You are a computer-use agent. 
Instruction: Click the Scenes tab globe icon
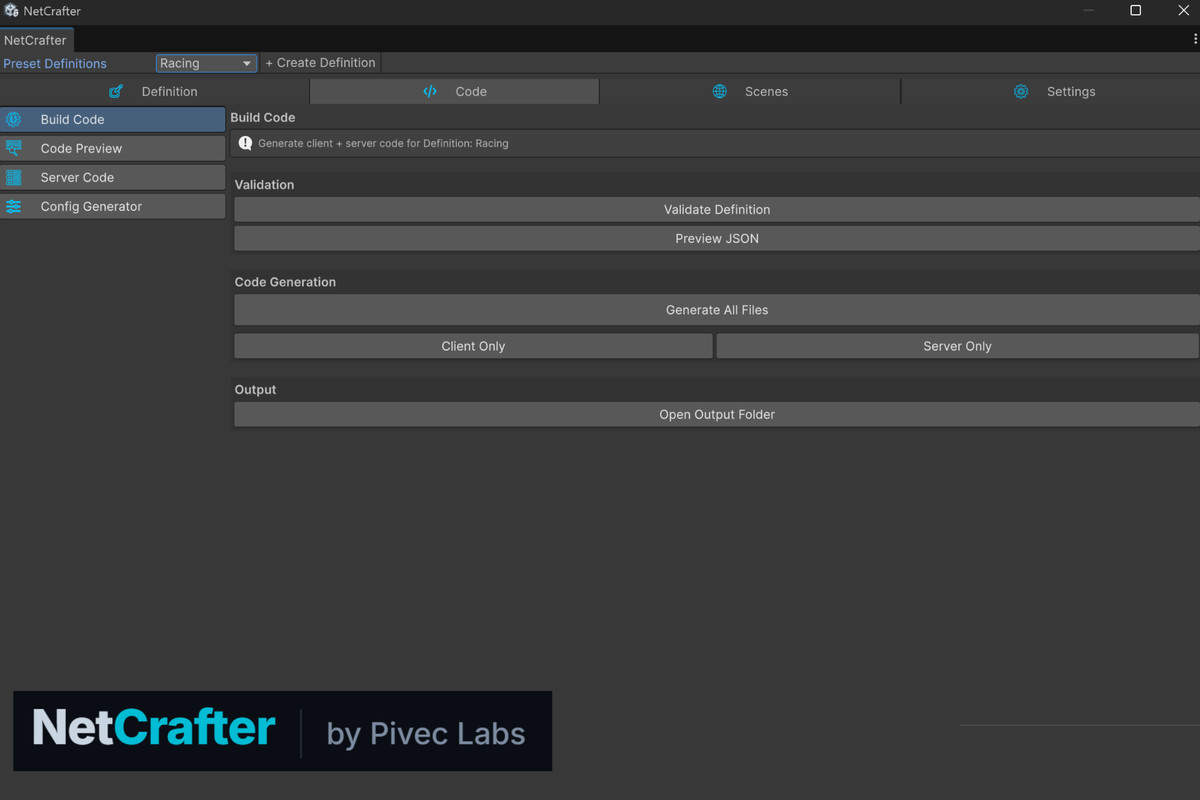pos(720,91)
